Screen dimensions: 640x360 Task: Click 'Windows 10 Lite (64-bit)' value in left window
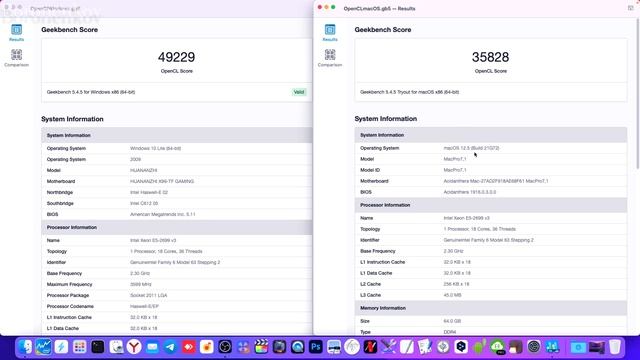coord(156,148)
